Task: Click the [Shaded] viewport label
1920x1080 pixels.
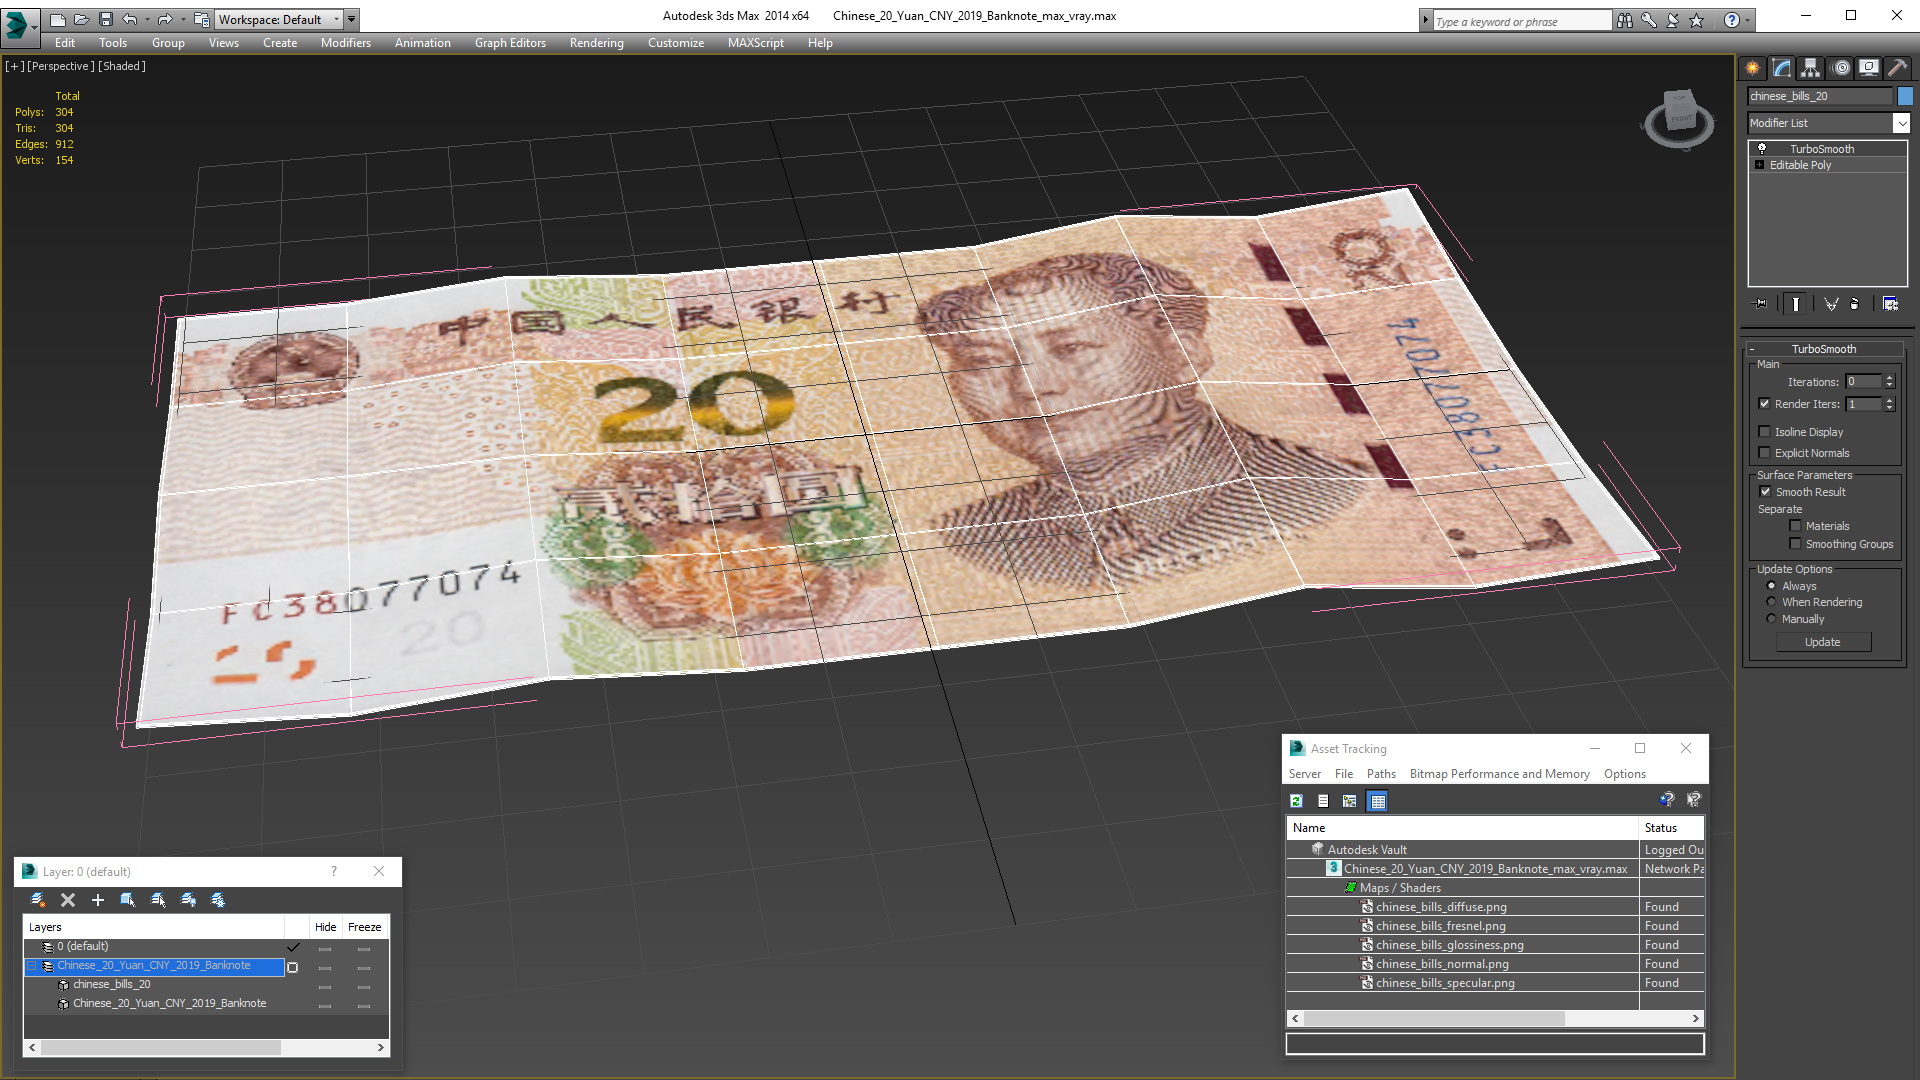Action: [122, 66]
